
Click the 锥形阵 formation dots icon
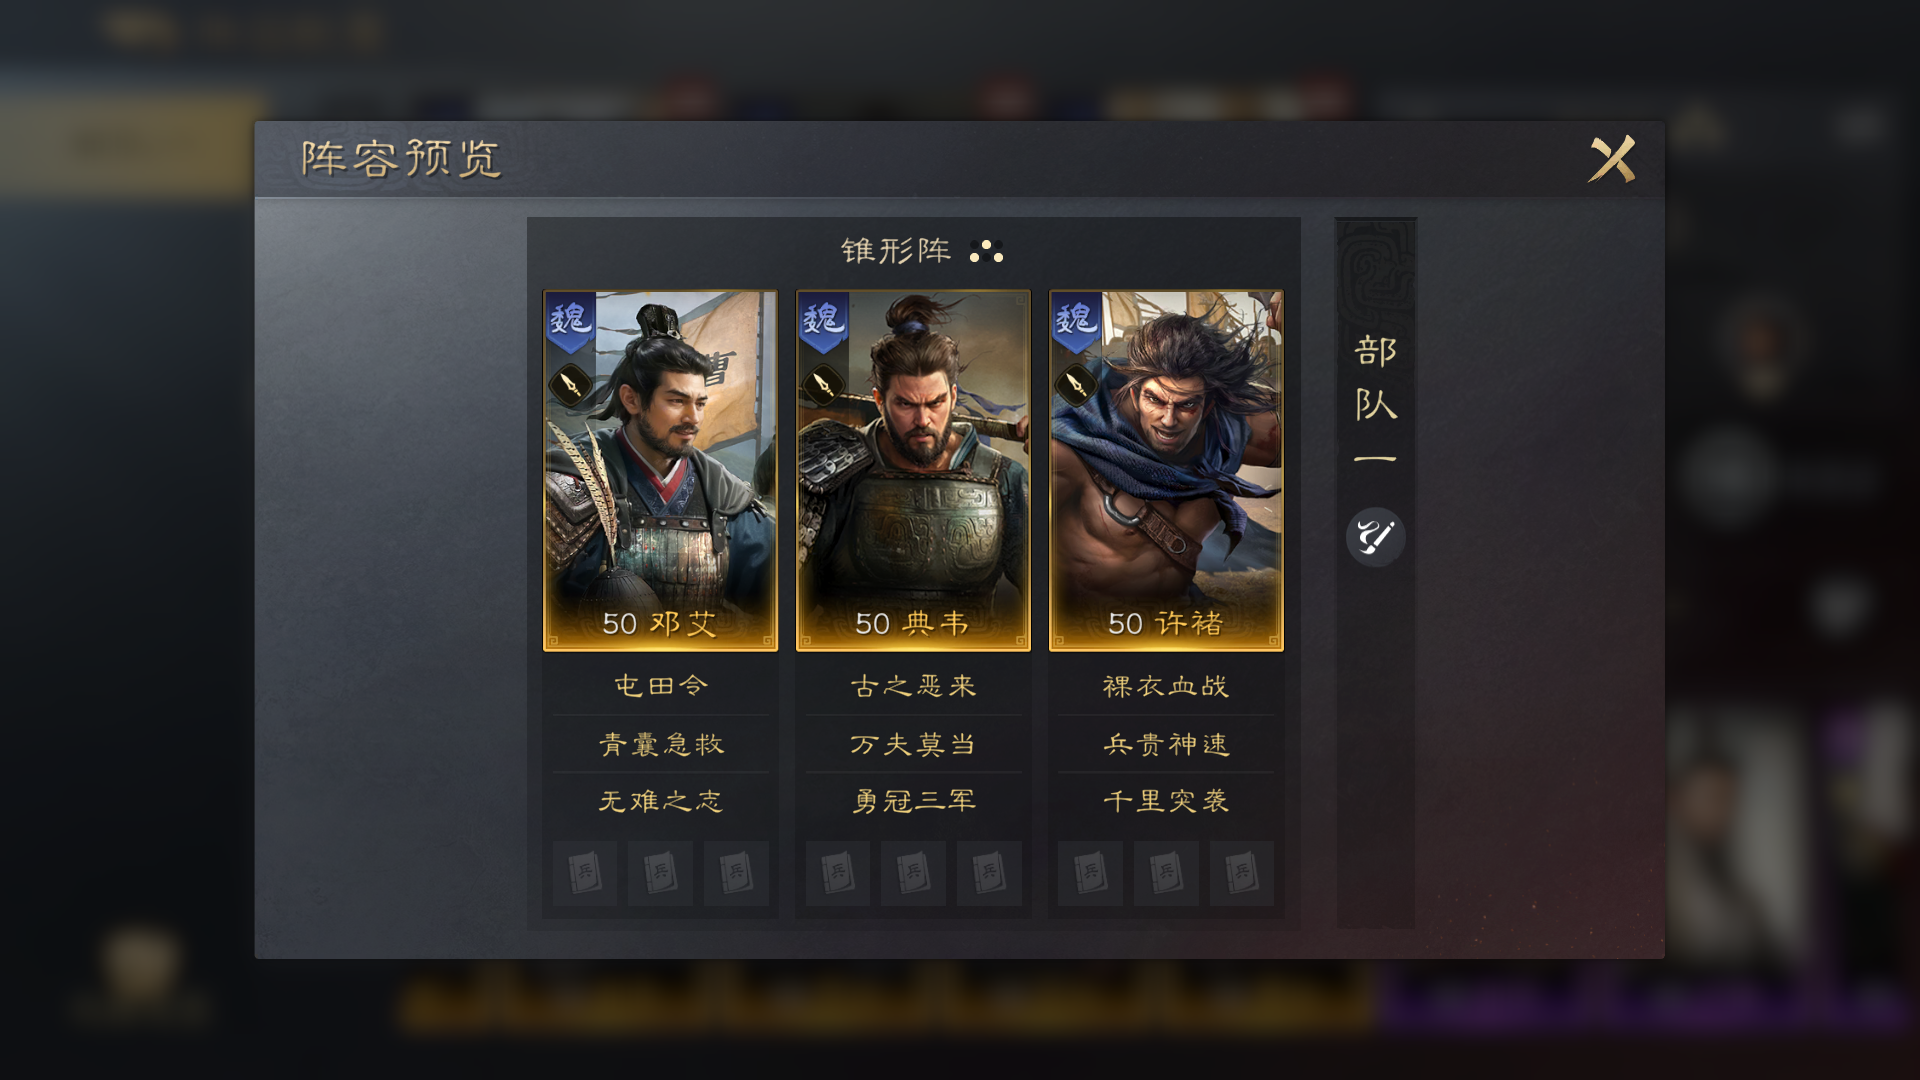pyautogui.click(x=986, y=251)
